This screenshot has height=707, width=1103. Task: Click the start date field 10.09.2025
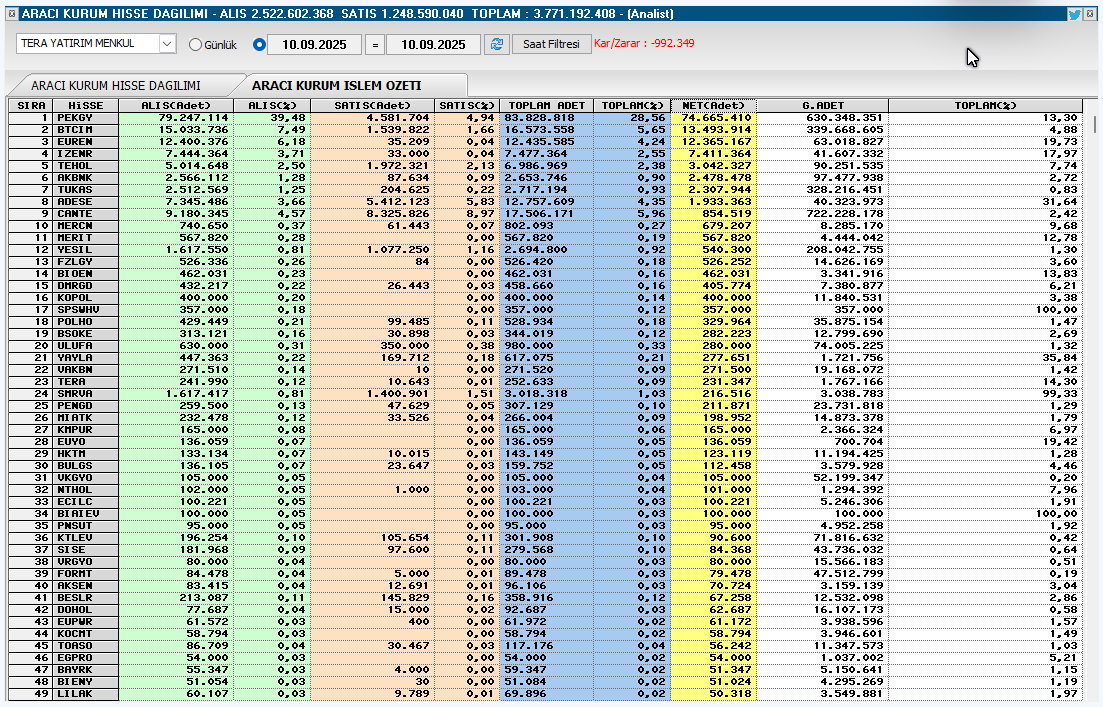314,44
